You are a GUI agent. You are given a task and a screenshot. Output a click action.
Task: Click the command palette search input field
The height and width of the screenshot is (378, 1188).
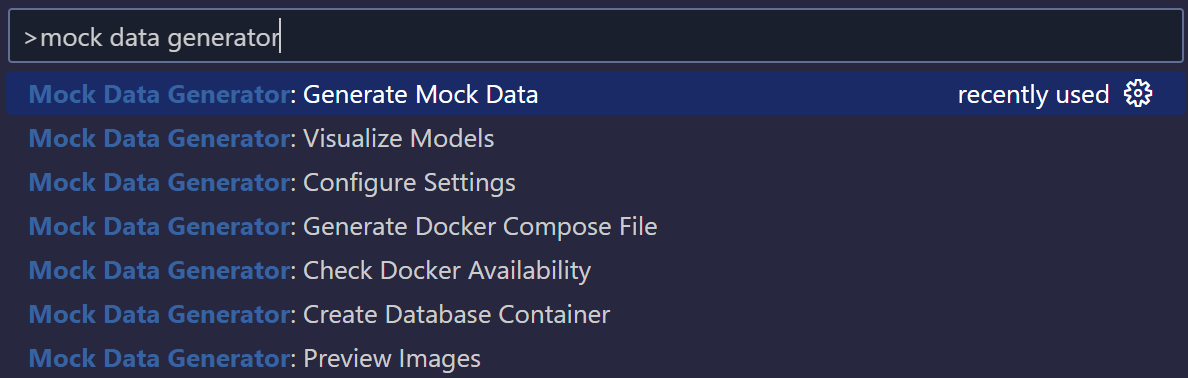pos(596,36)
